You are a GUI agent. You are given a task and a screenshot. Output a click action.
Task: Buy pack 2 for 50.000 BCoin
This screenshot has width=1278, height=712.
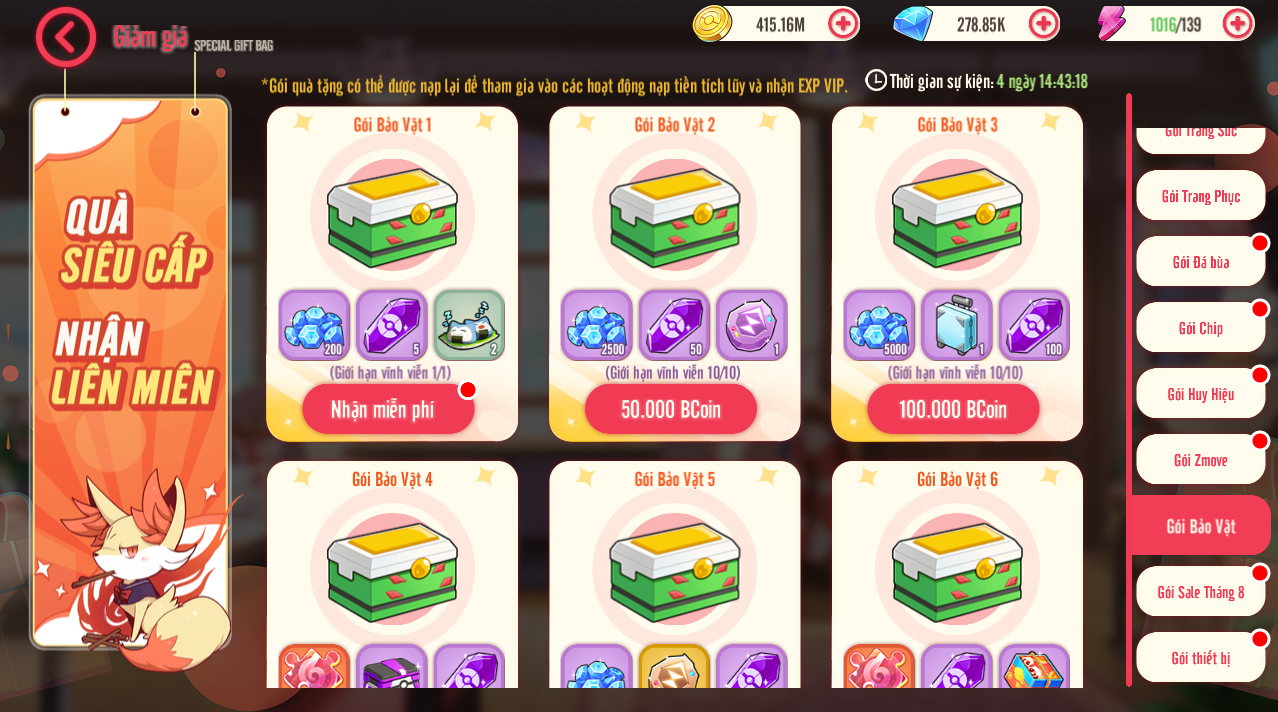pos(671,409)
